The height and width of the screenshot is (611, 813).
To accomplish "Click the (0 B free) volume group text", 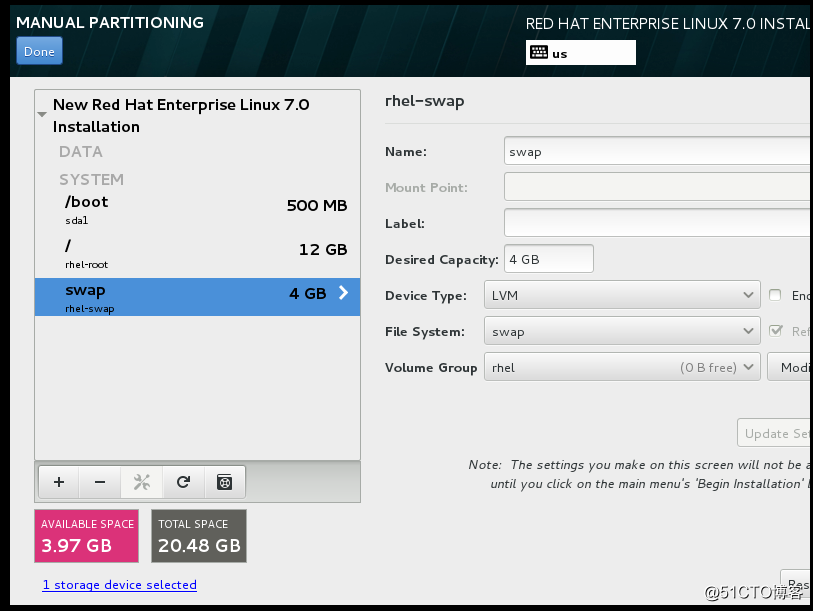I will click(708, 367).
